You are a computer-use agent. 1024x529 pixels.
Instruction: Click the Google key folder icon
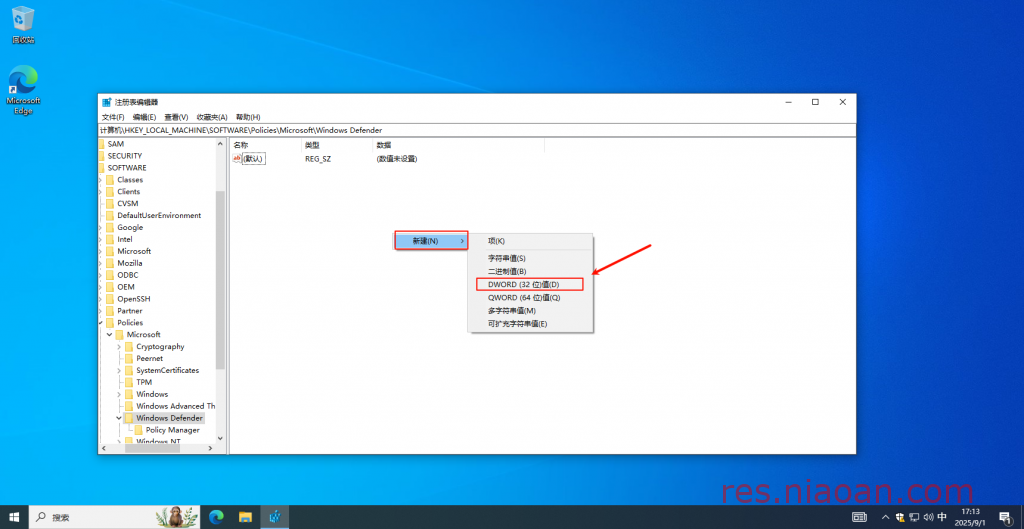tap(110, 227)
